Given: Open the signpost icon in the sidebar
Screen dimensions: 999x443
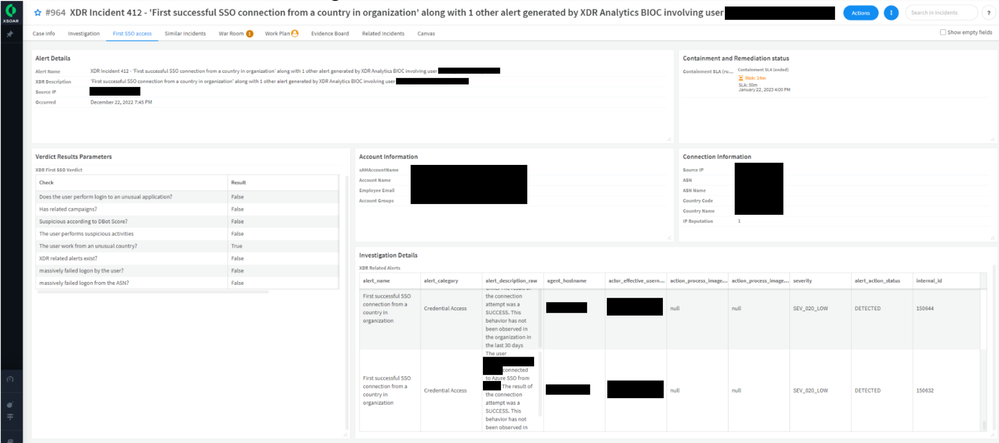Looking at the screenshot, I should (10, 416).
